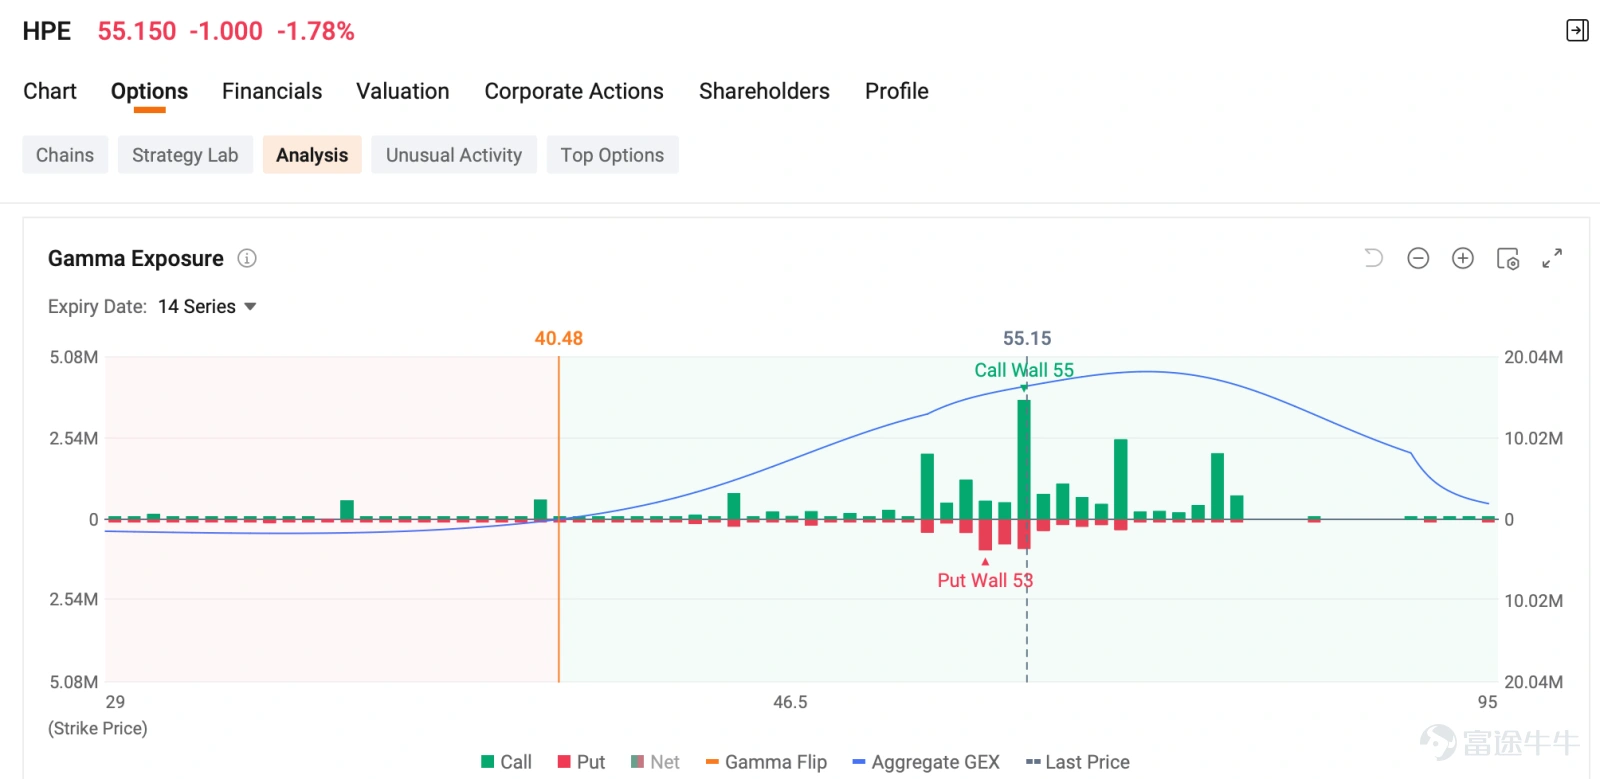Open chart settings icon
This screenshot has height=779, width=1600.
pyautogui.click(x=1508, y=258)
